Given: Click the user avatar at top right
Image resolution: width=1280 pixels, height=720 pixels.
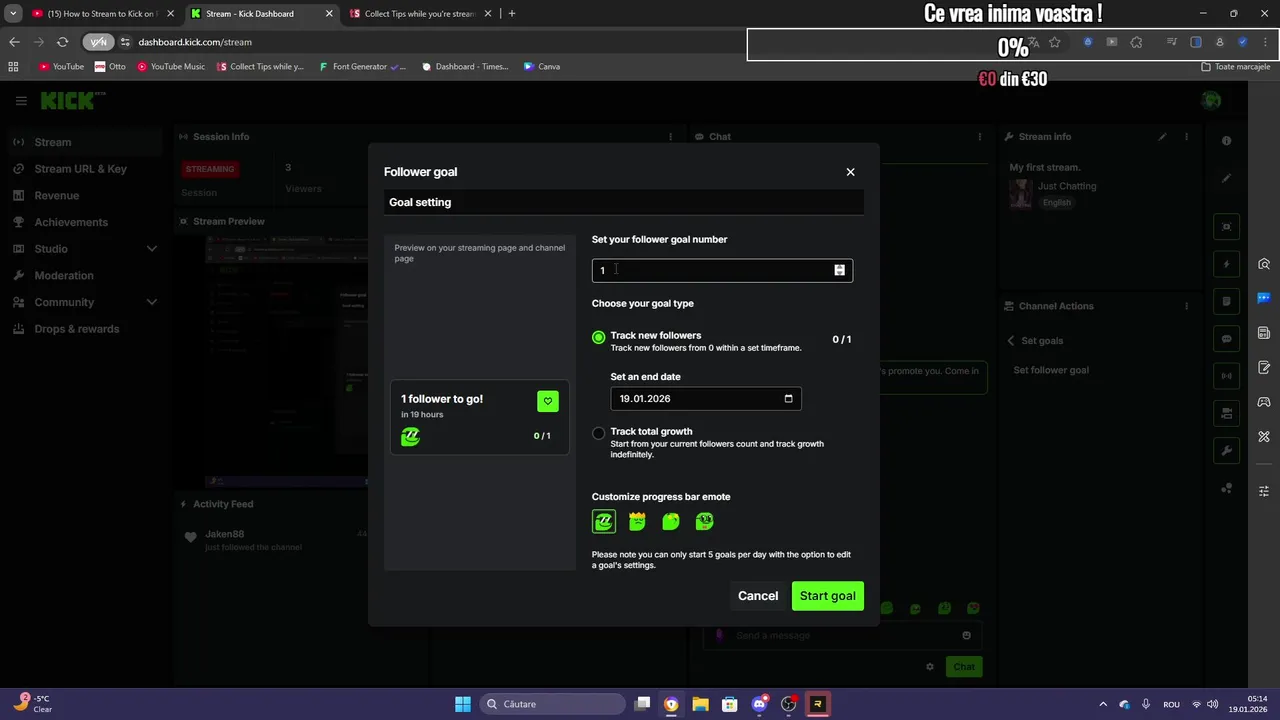Looking at the screenshot, I should click(x=1211, y=100).
